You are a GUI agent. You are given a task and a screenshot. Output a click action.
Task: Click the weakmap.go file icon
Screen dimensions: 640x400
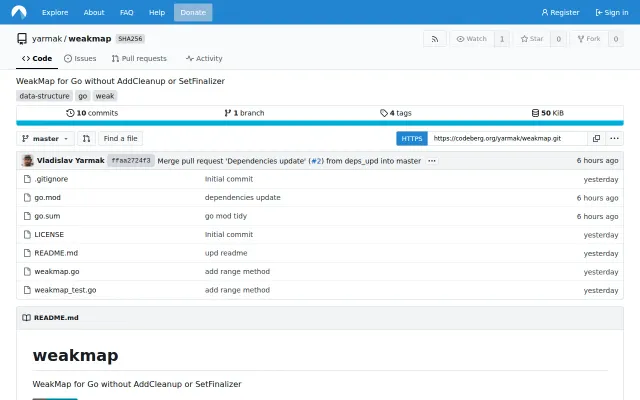coord(27,271)
